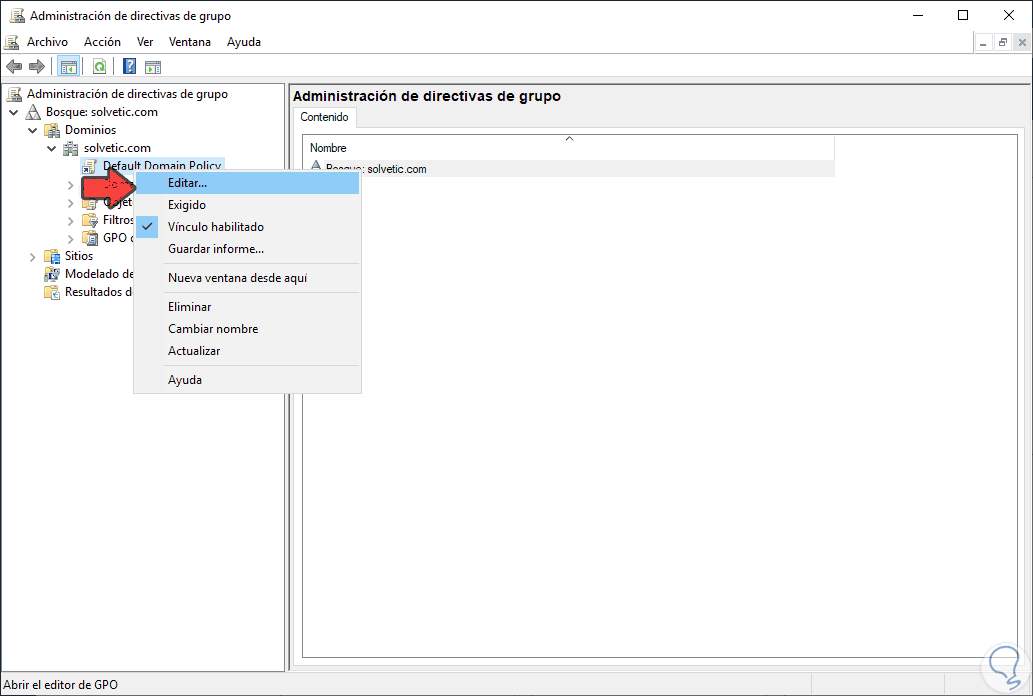Open the Ventana menu

tap(190, 42)
